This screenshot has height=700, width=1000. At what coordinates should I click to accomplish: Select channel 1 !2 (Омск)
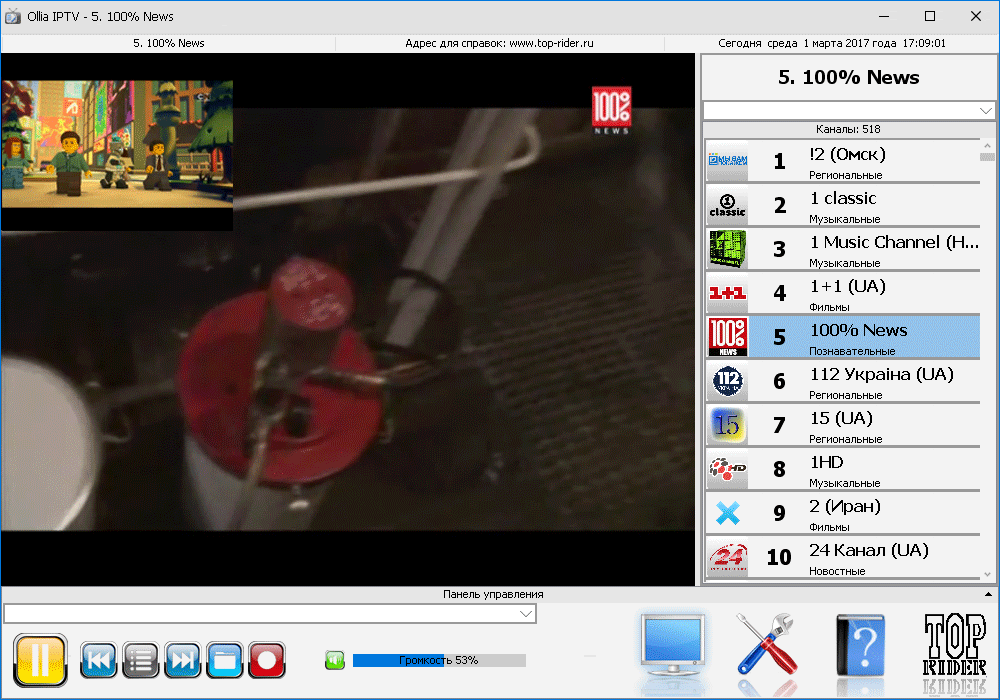pos(843,161)
